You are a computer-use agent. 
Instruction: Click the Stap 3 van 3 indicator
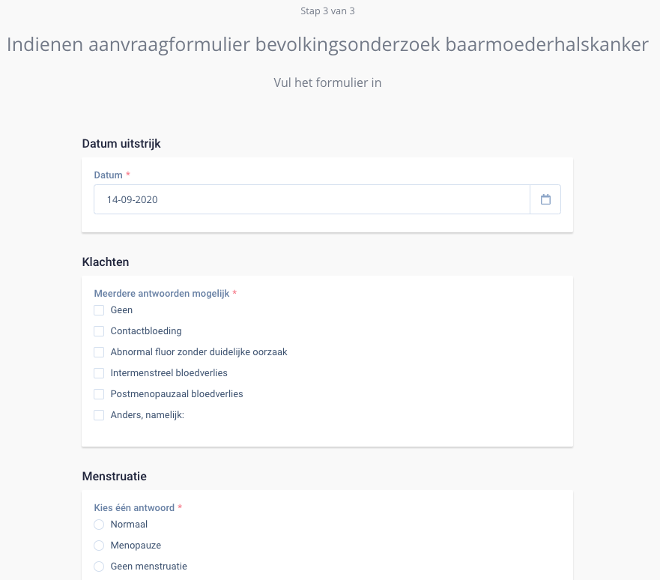327,11
